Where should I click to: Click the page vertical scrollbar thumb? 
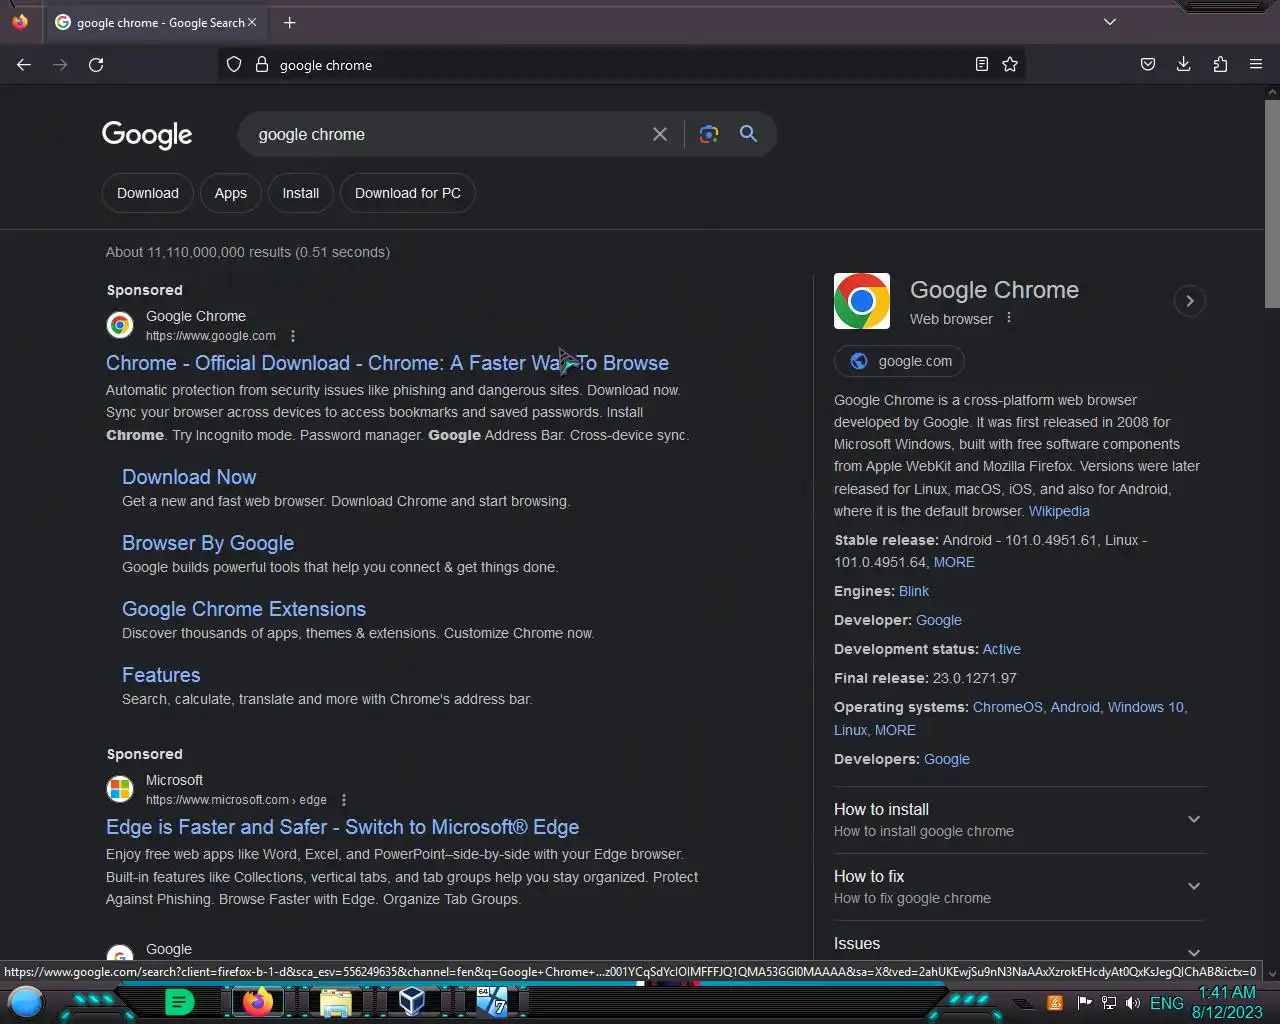click(x=1272, y=203)
